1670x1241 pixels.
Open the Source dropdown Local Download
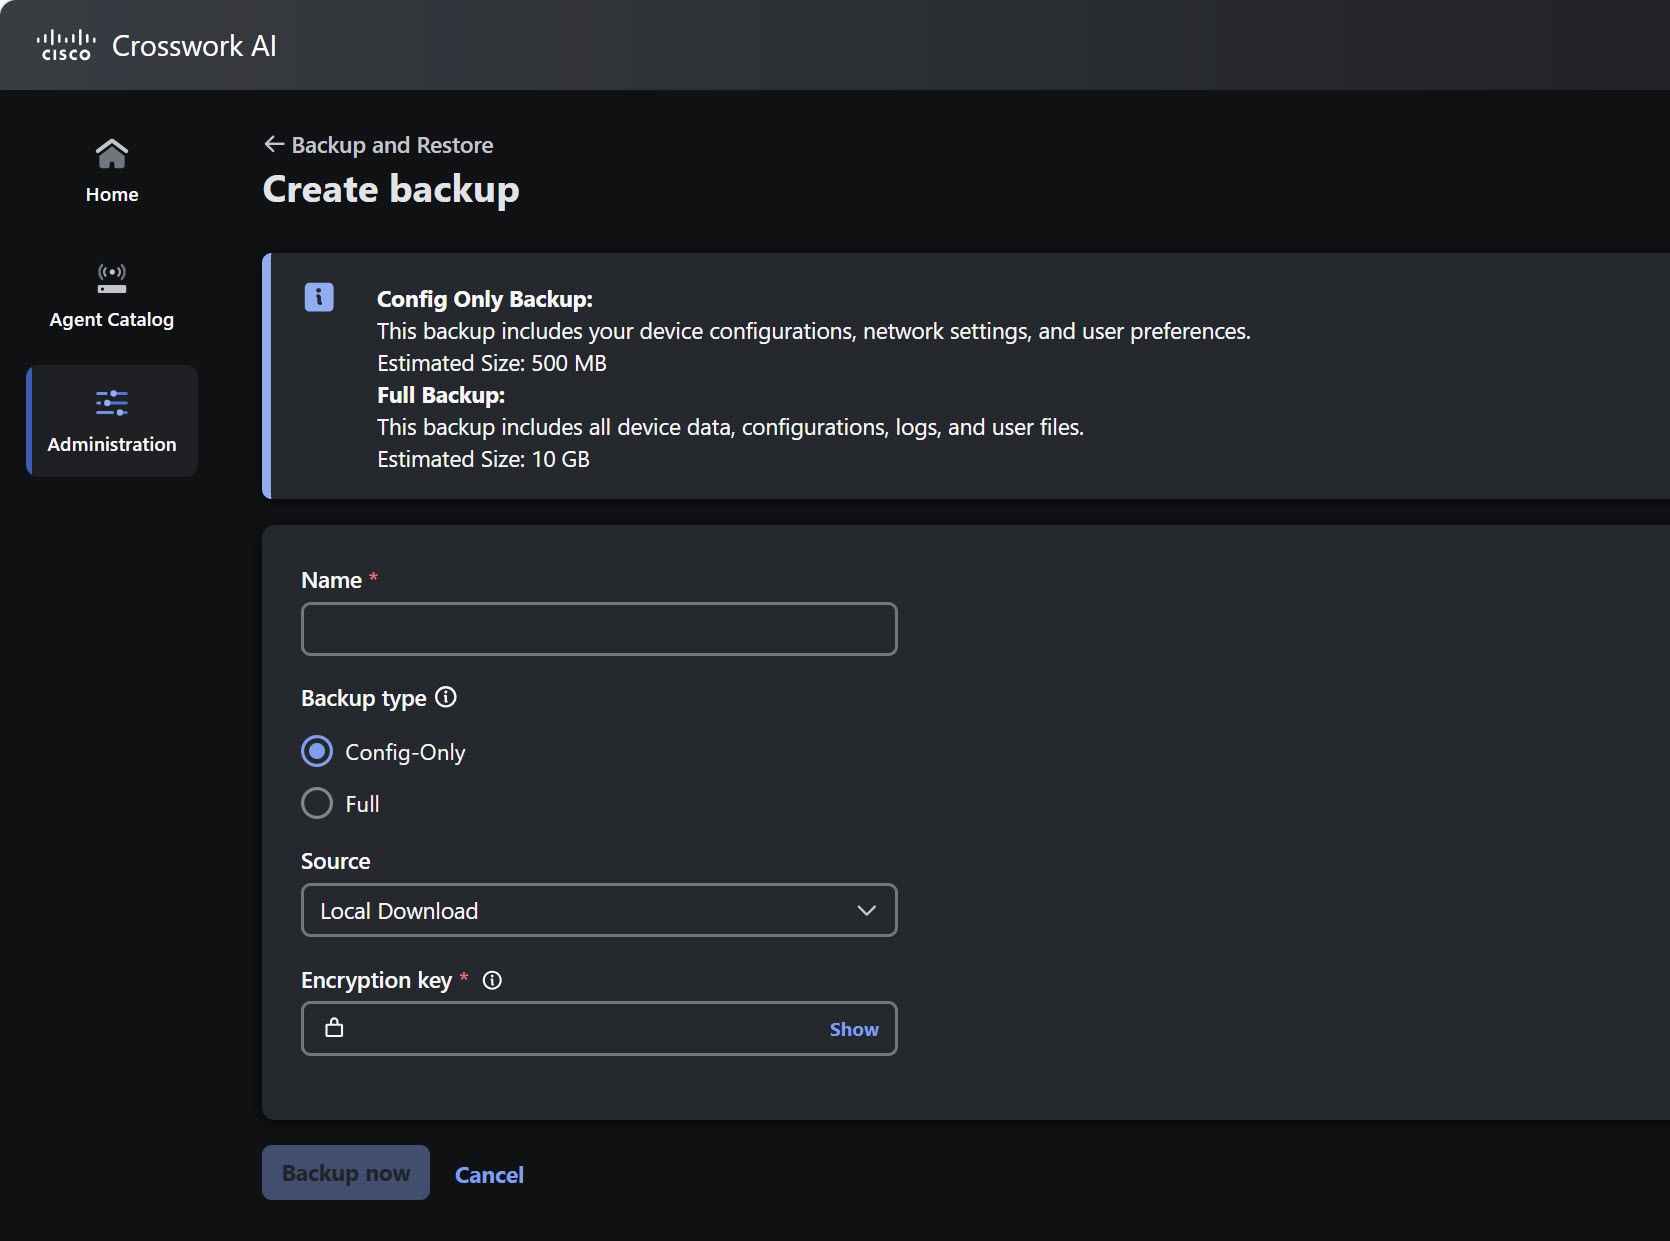tap(599, 910)
